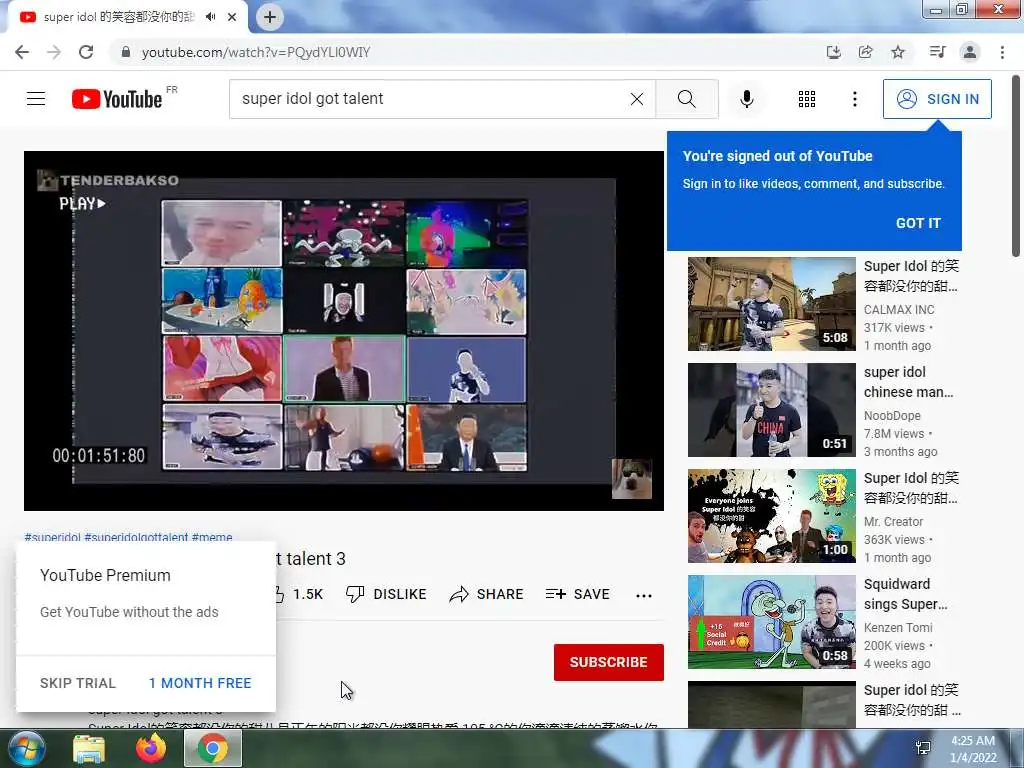Screen dimensions: 1024x768
Task: Click the NoobDope channel name
Action: pyautogui.click(x=892, y=415)
